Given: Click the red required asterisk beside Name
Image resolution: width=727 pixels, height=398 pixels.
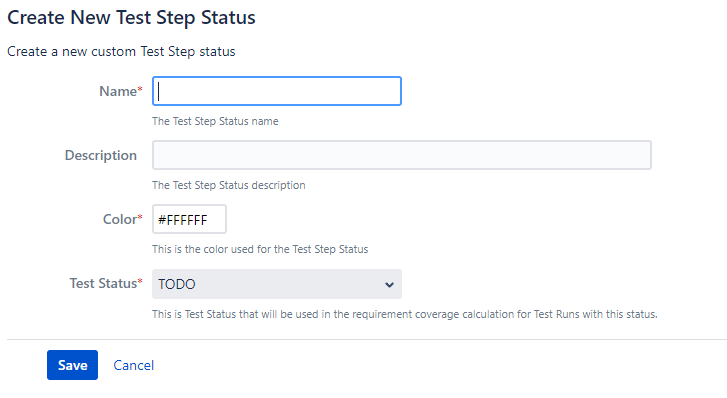Looking at the screenshot, I should click(140, 88).
